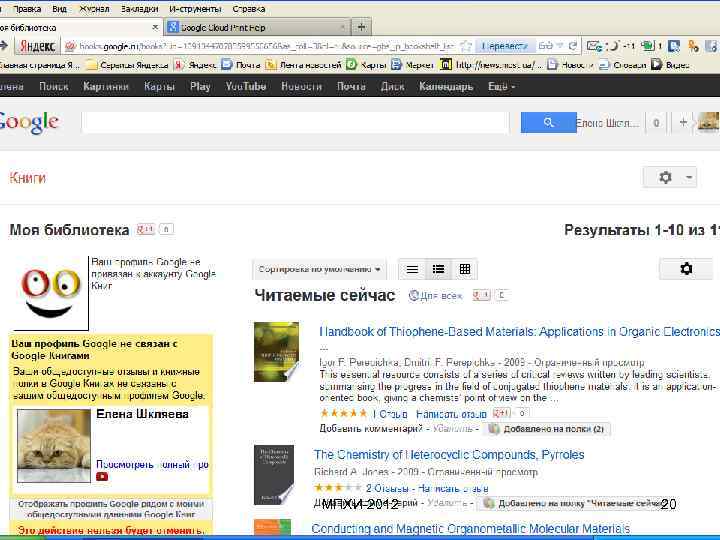Click the notifications count box showing 0
The height and width of the screenshot is (540, 720).
656,123
